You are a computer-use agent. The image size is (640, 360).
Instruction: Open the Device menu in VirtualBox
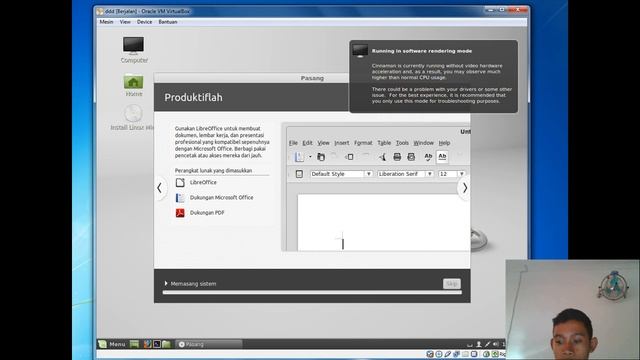(x=144, y=22)
